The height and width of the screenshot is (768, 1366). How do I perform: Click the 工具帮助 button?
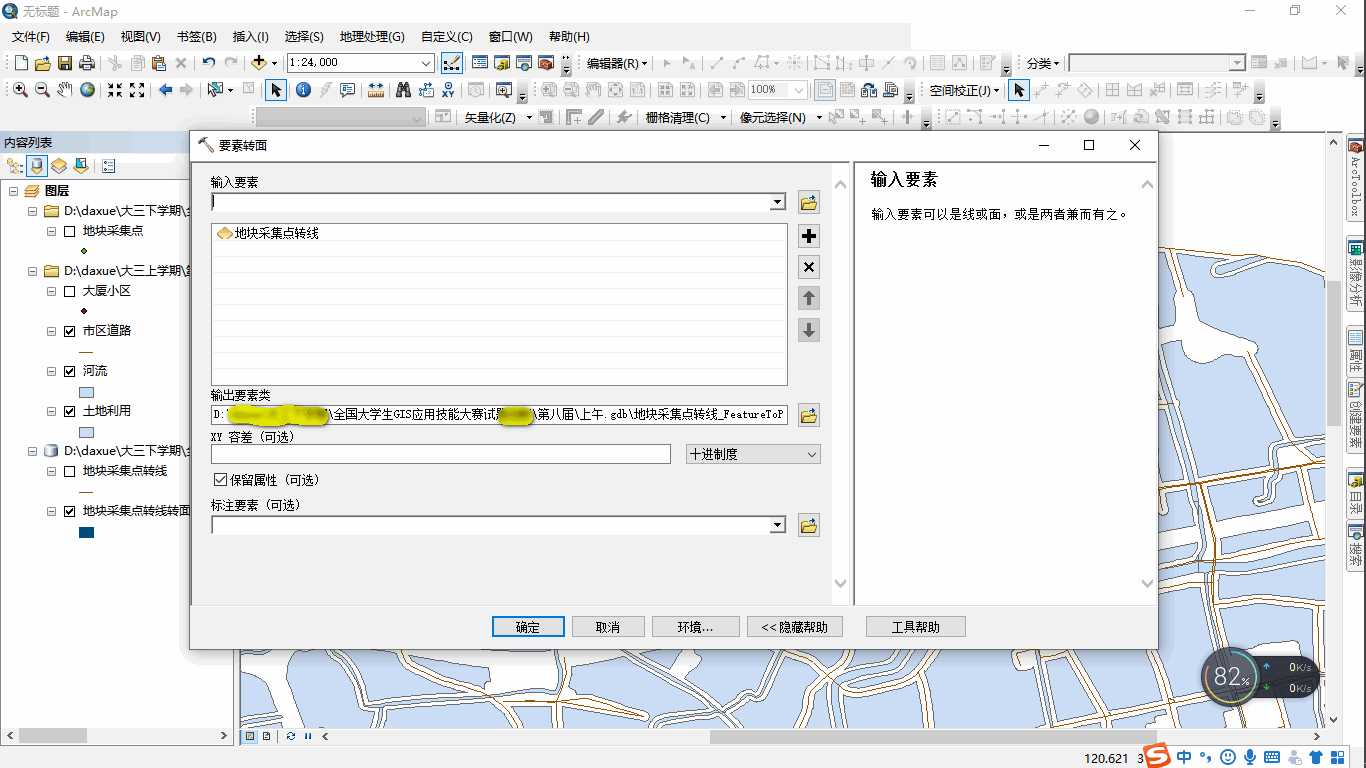[x=916, y=627]
